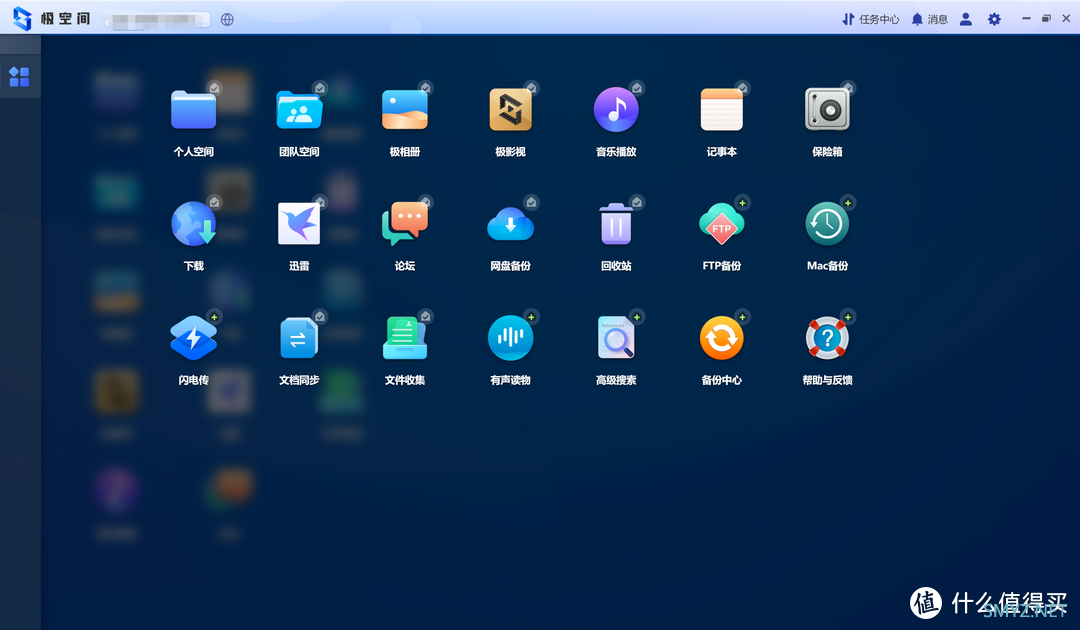Open the FTP备份 backup app
Viewport: 1080px width, 630px height.
722,224
